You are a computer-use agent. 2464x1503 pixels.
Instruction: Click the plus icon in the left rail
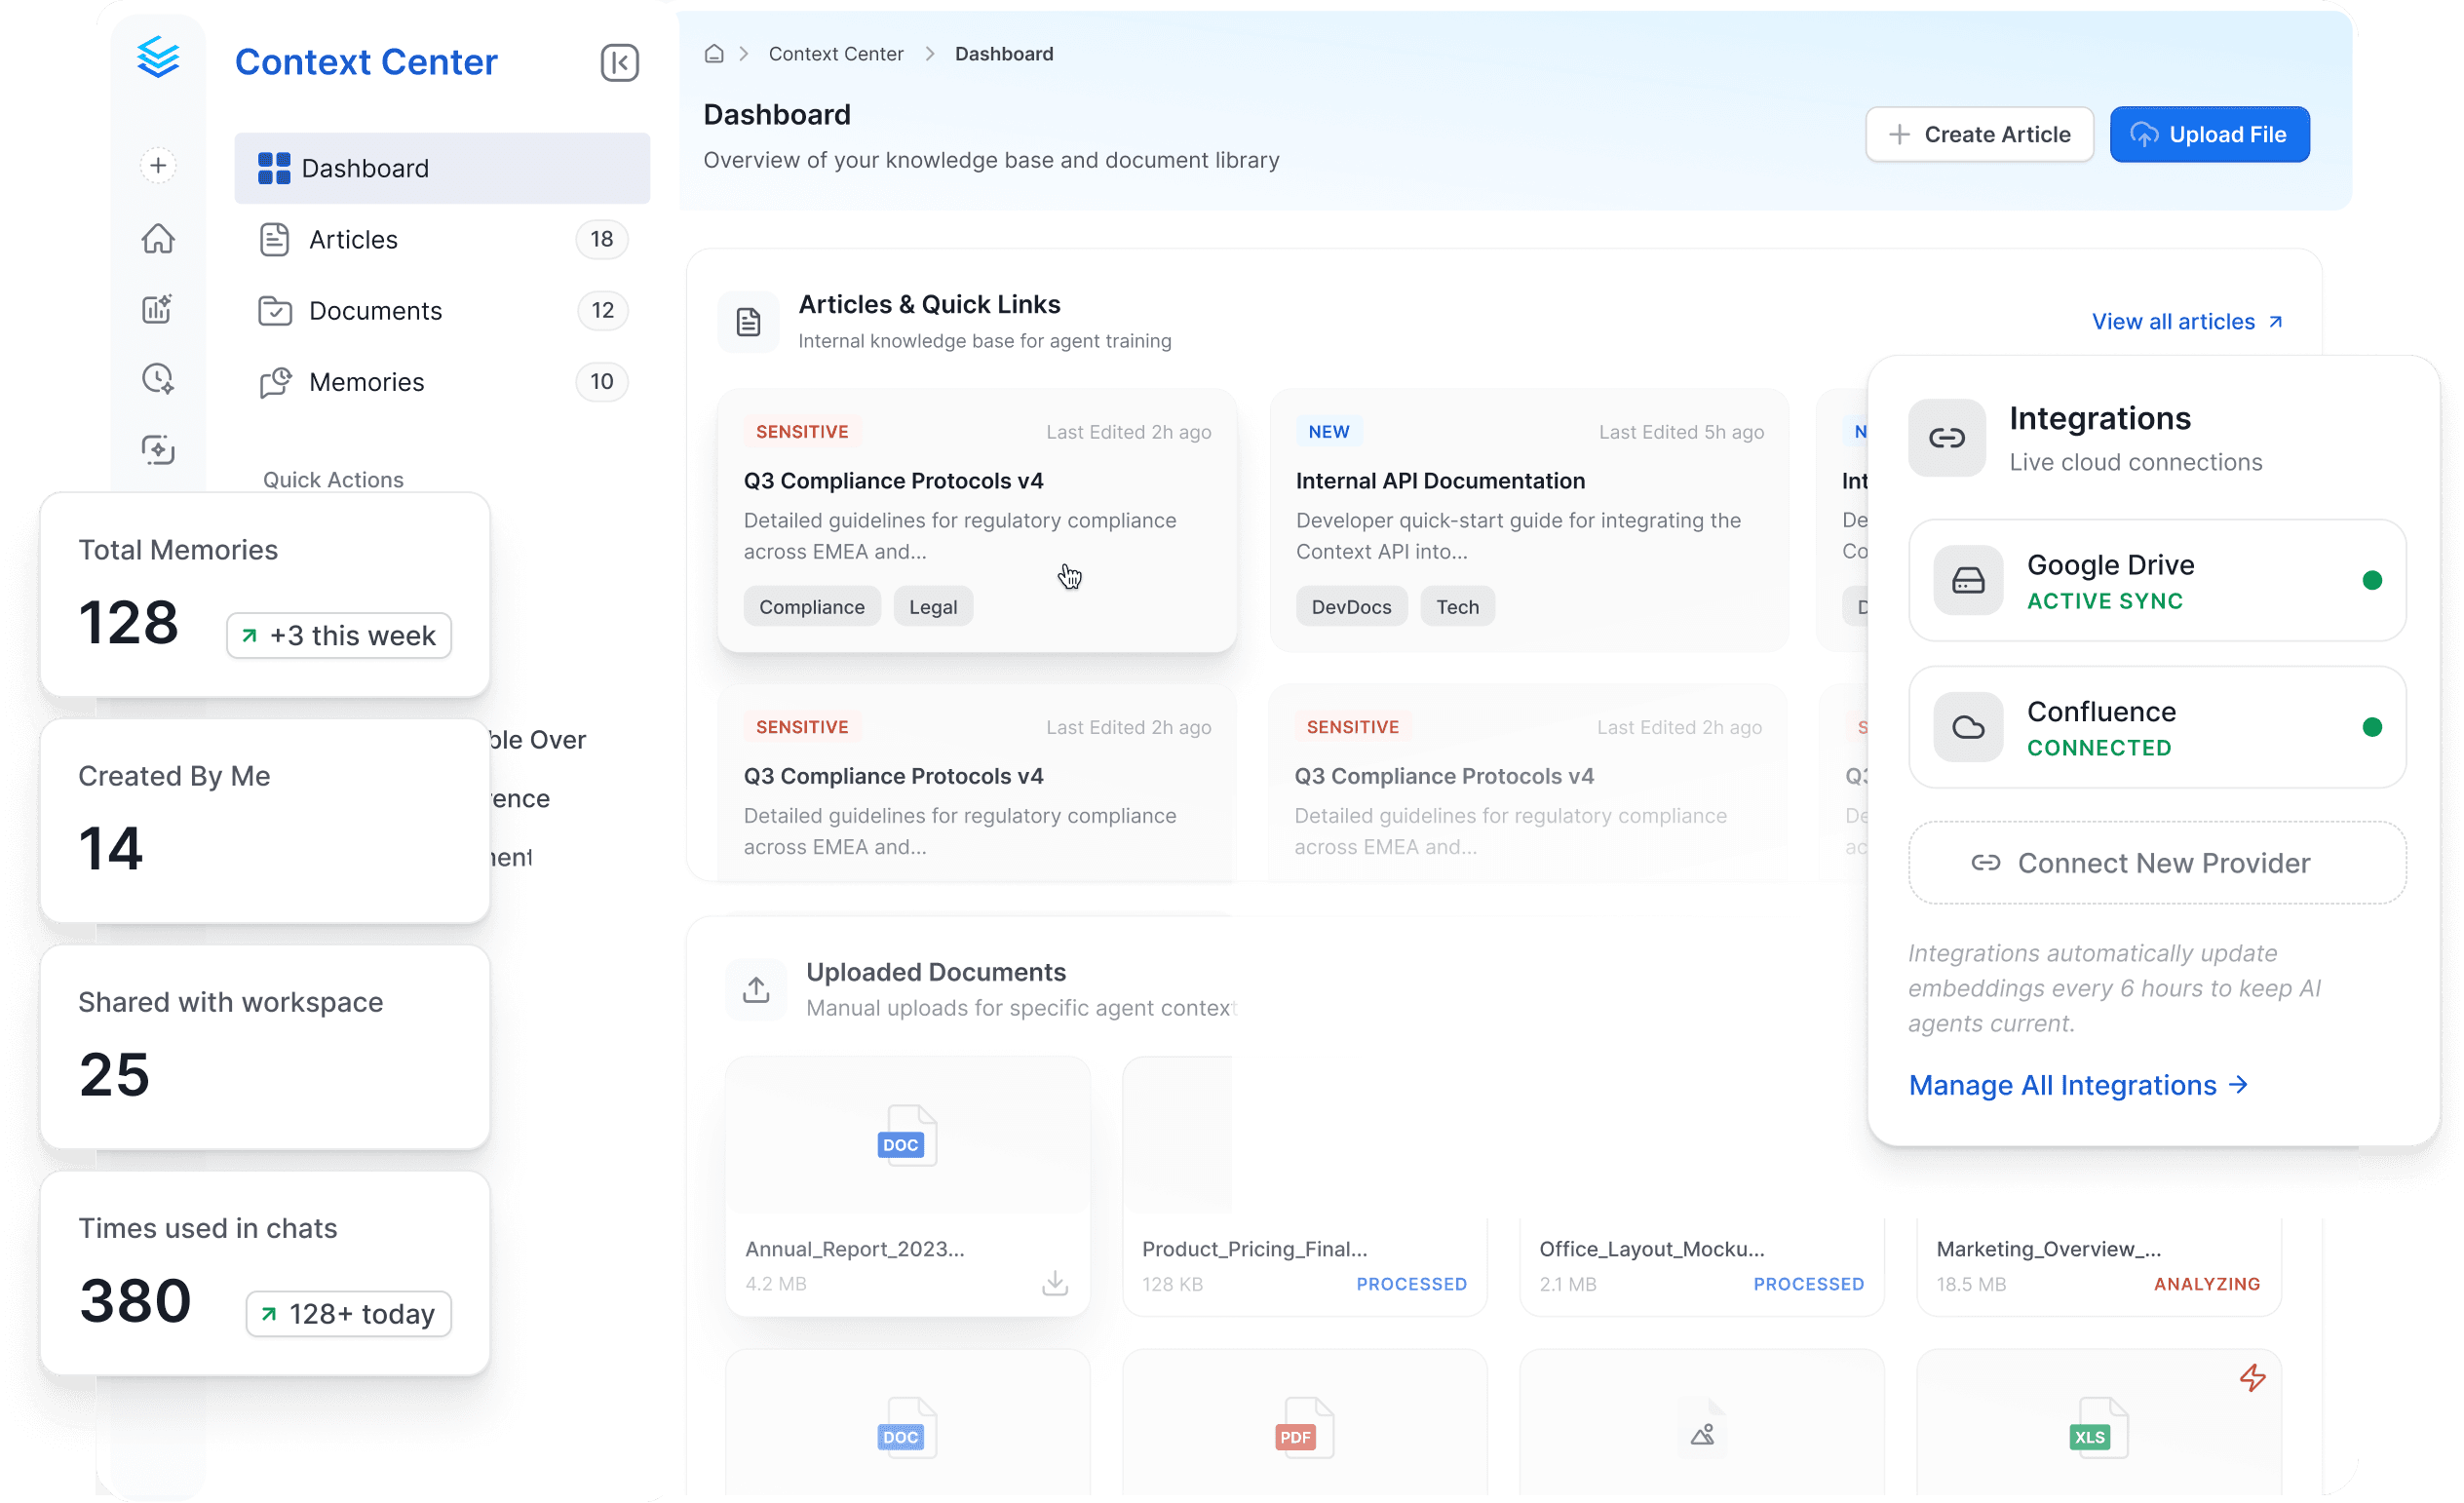[x=158, y=166]
